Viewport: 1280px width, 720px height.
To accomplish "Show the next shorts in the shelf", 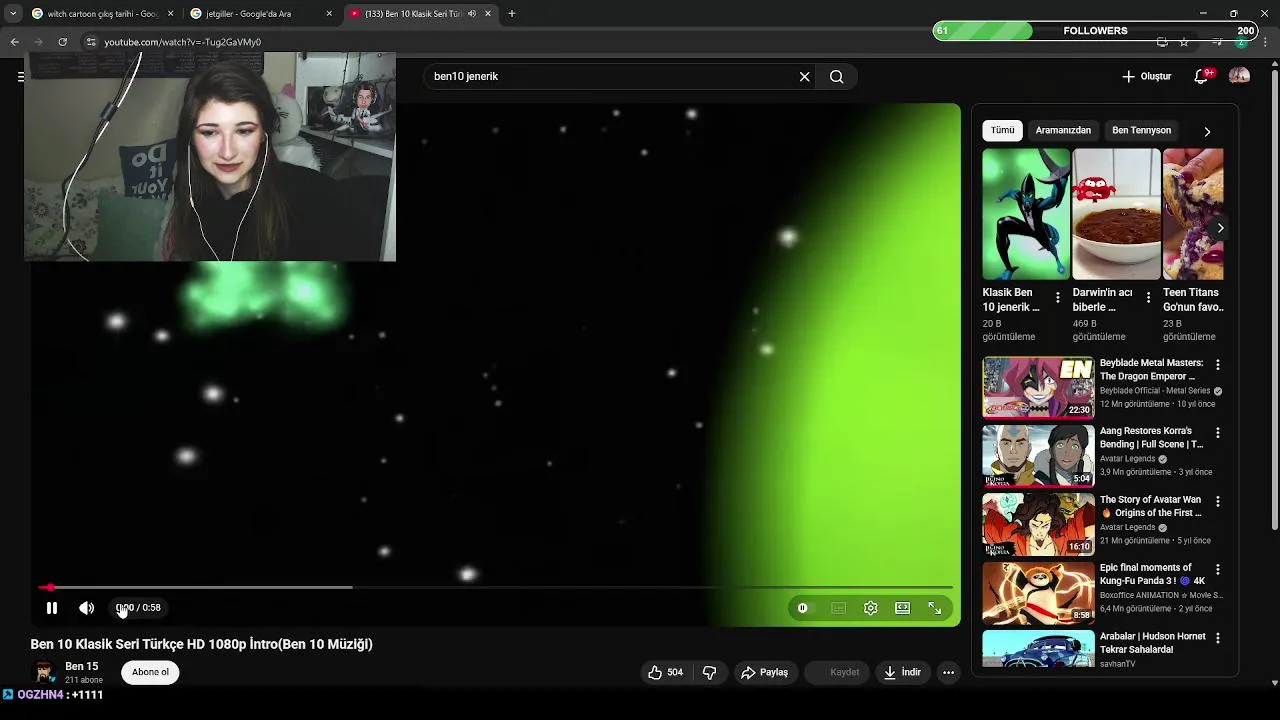I will click(1220, 228).
